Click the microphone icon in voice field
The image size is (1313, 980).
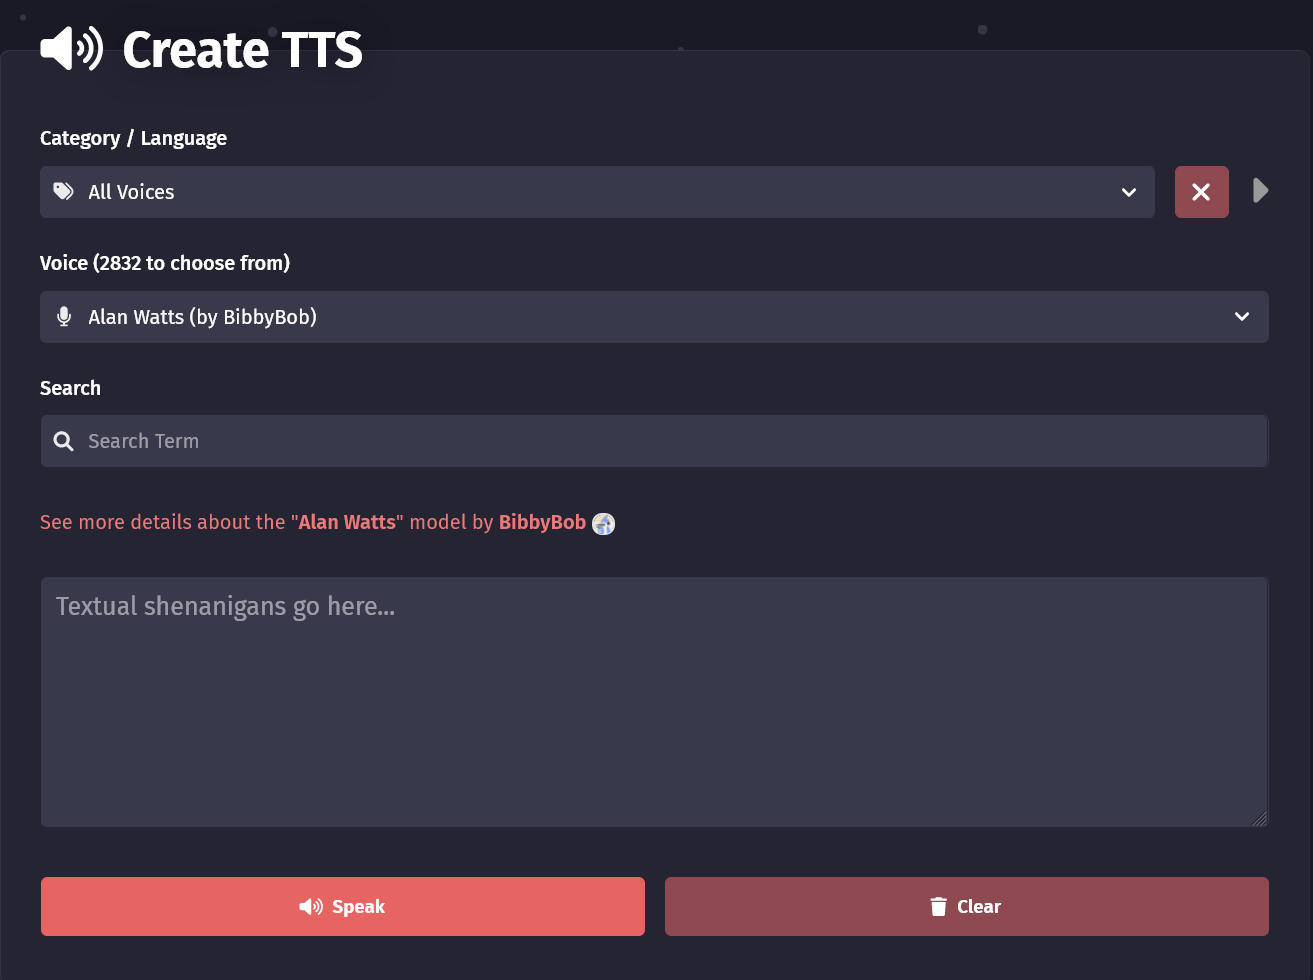[64, 316]
